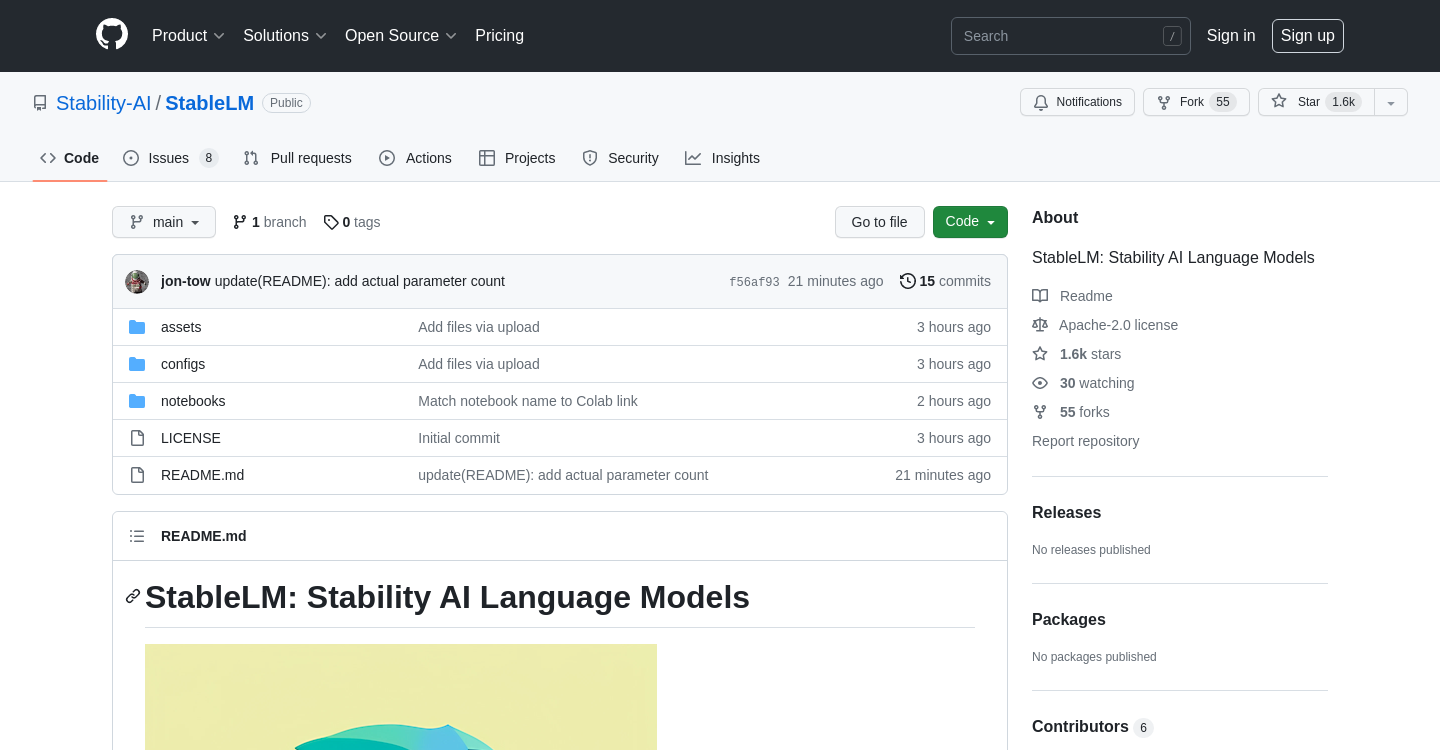Go to Pricing page

499,36
